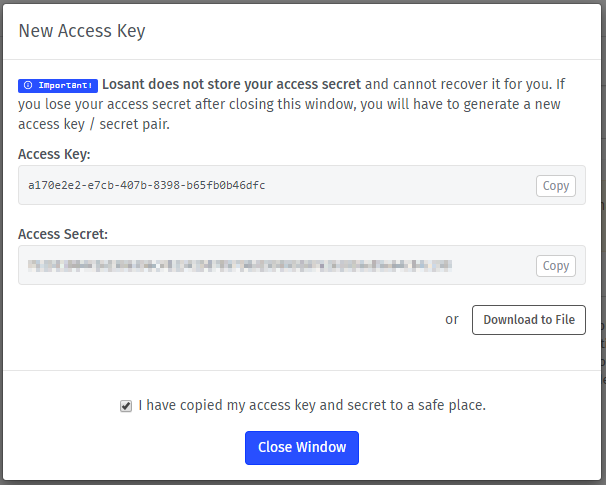
Task: Click the 'I have copied my access key' label
Action: click(312, 405)
